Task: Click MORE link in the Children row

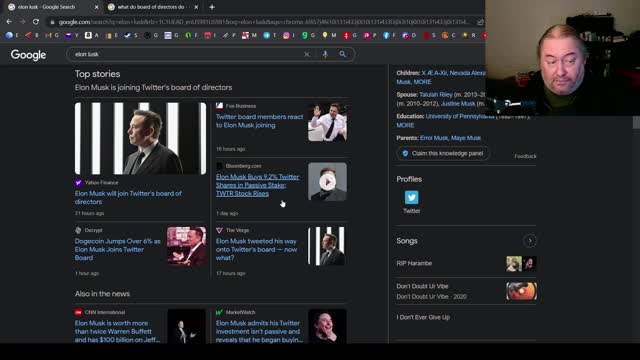Action: tap(422, 82)
